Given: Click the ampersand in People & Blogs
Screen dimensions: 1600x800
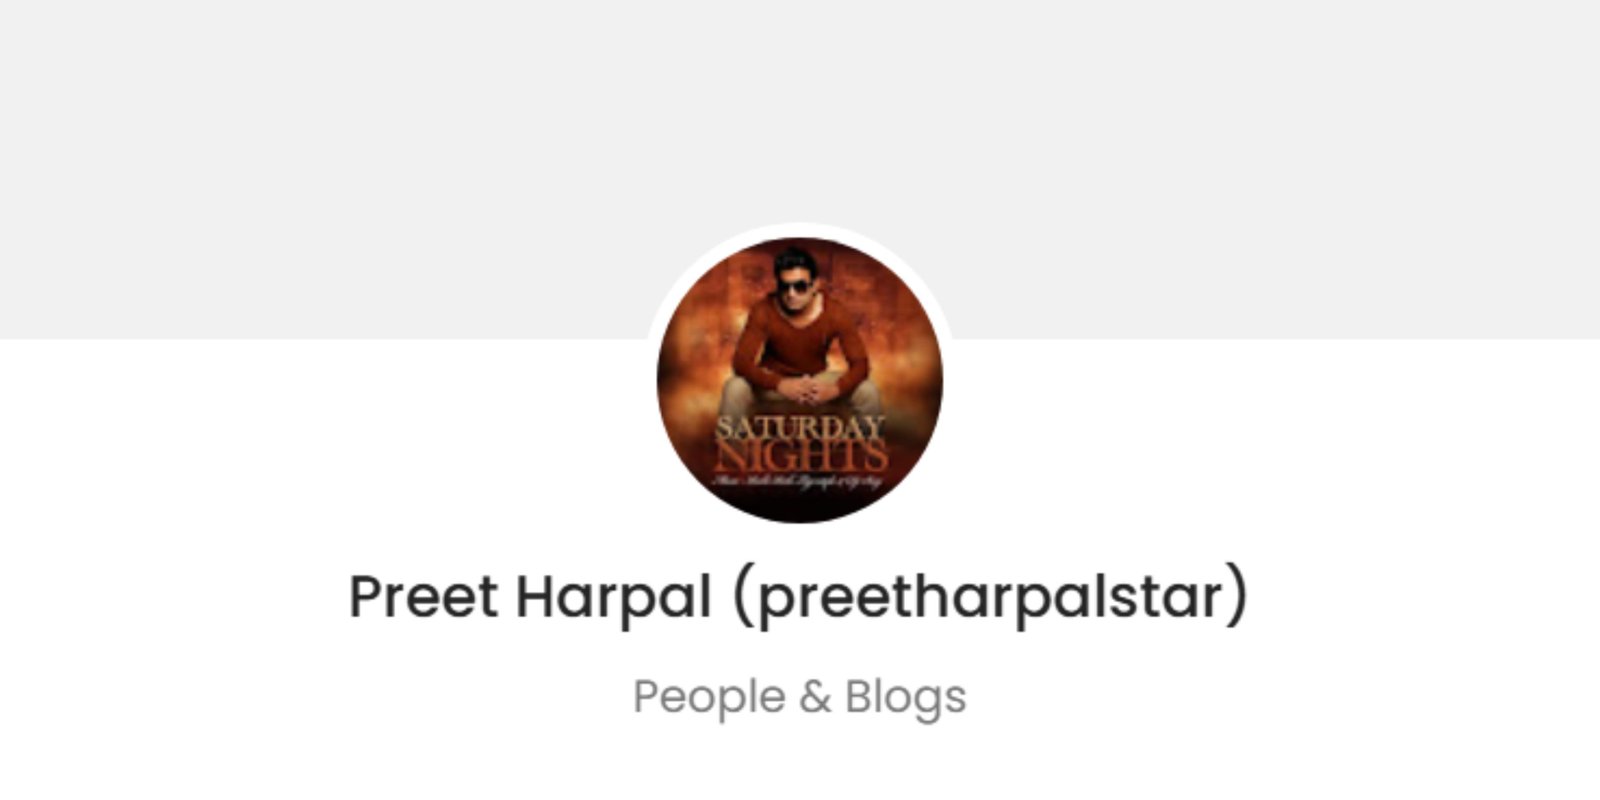Looking at the screenshot, I should pos(815,697).
